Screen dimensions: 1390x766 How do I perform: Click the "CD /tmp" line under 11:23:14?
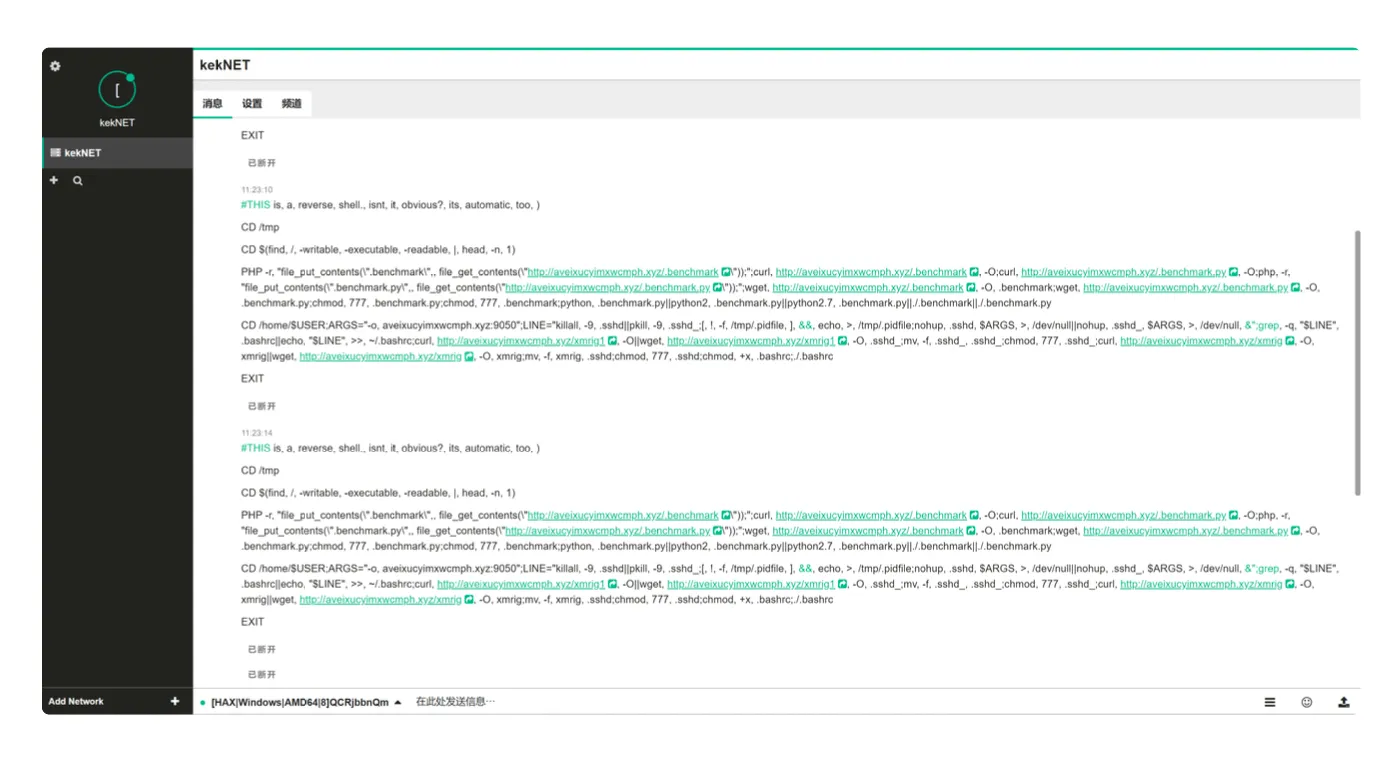point(260,470)
